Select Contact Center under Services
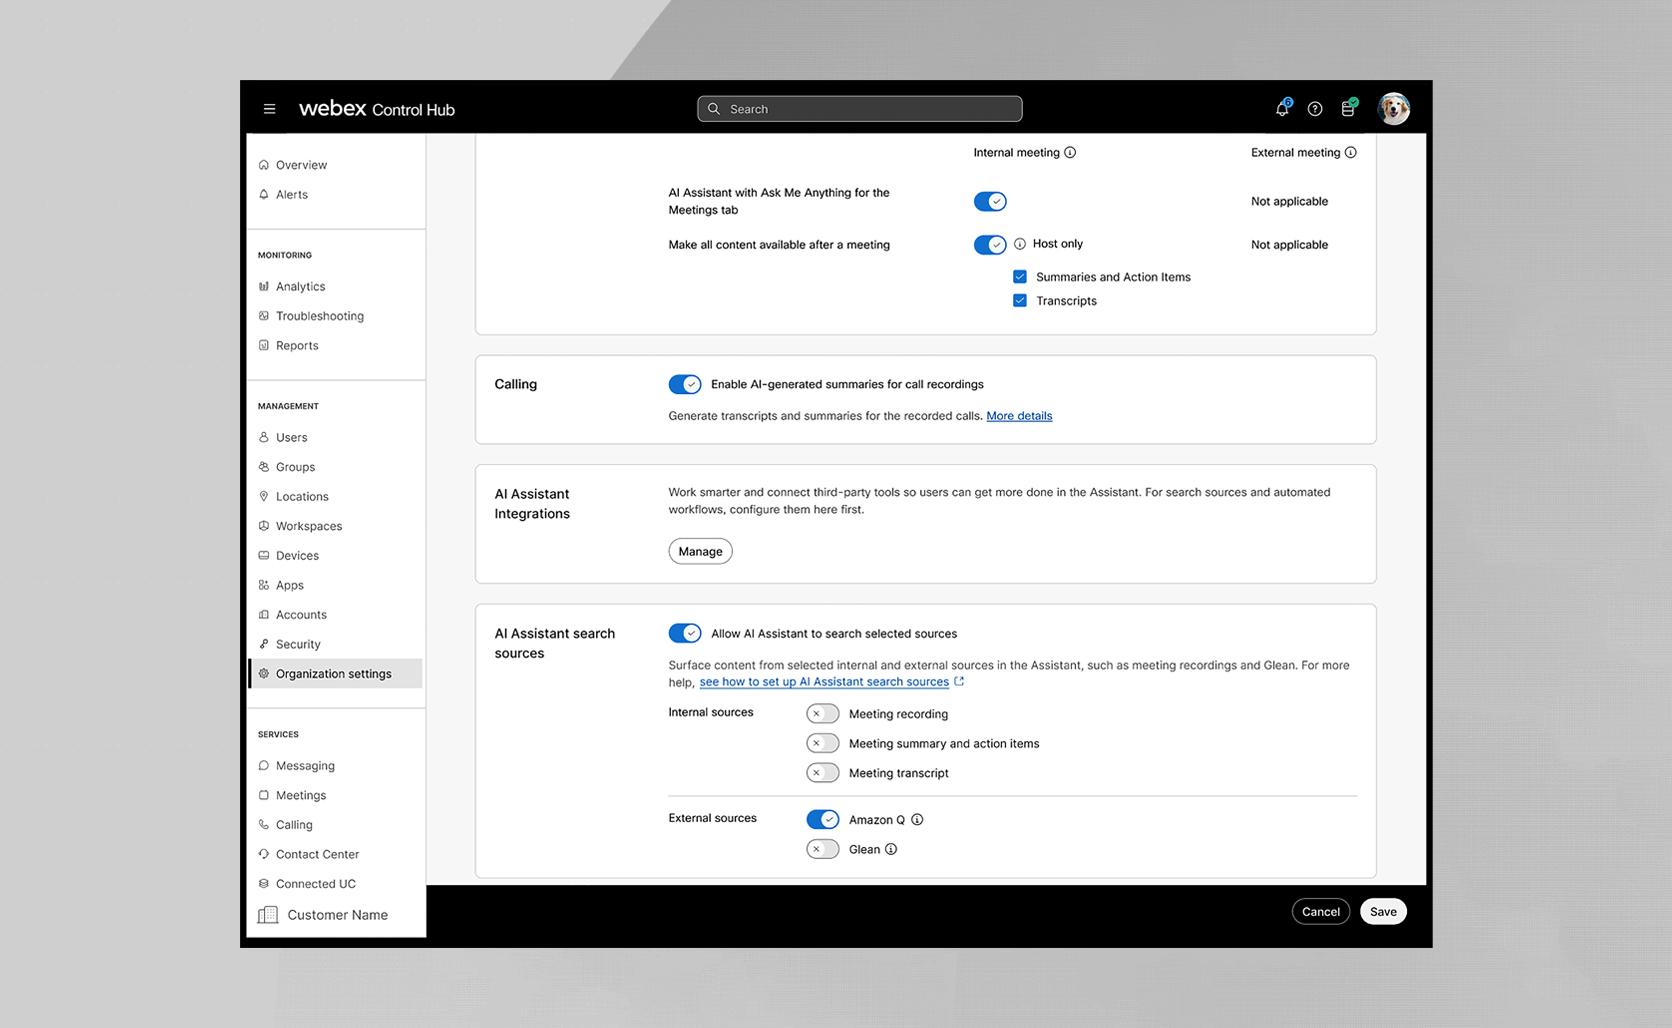1672x1028 pixels. (317, 855)
